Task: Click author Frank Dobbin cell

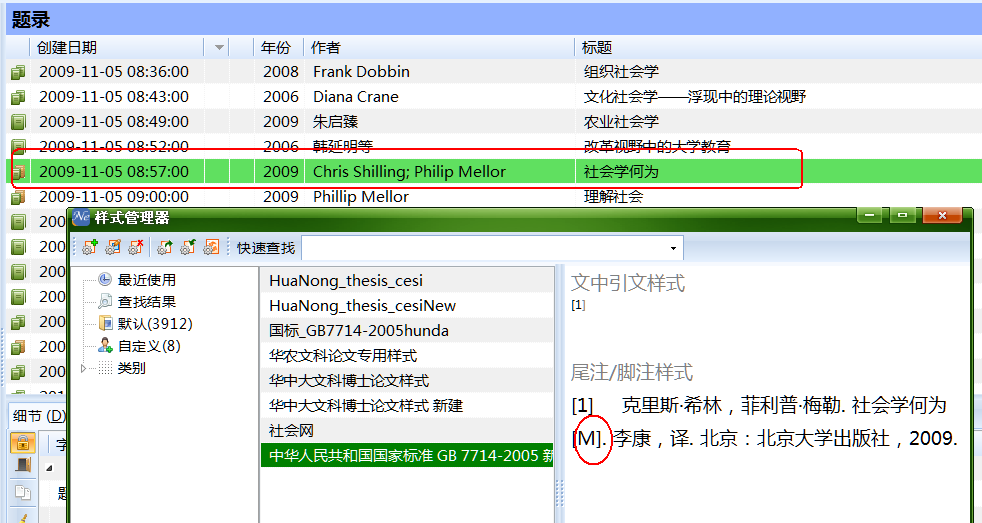Action: 361,72
